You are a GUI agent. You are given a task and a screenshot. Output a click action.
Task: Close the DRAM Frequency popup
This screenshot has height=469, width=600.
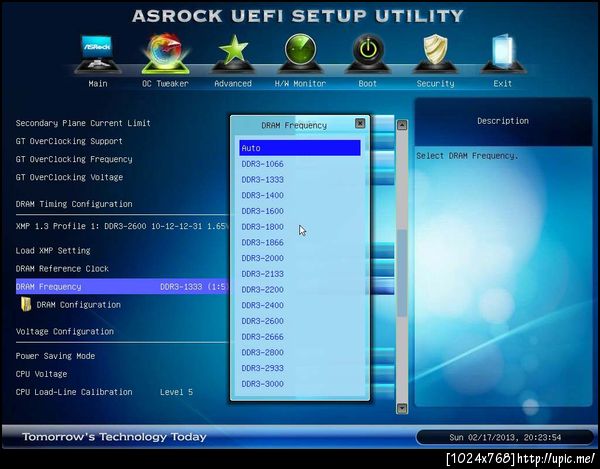point(360,123)
